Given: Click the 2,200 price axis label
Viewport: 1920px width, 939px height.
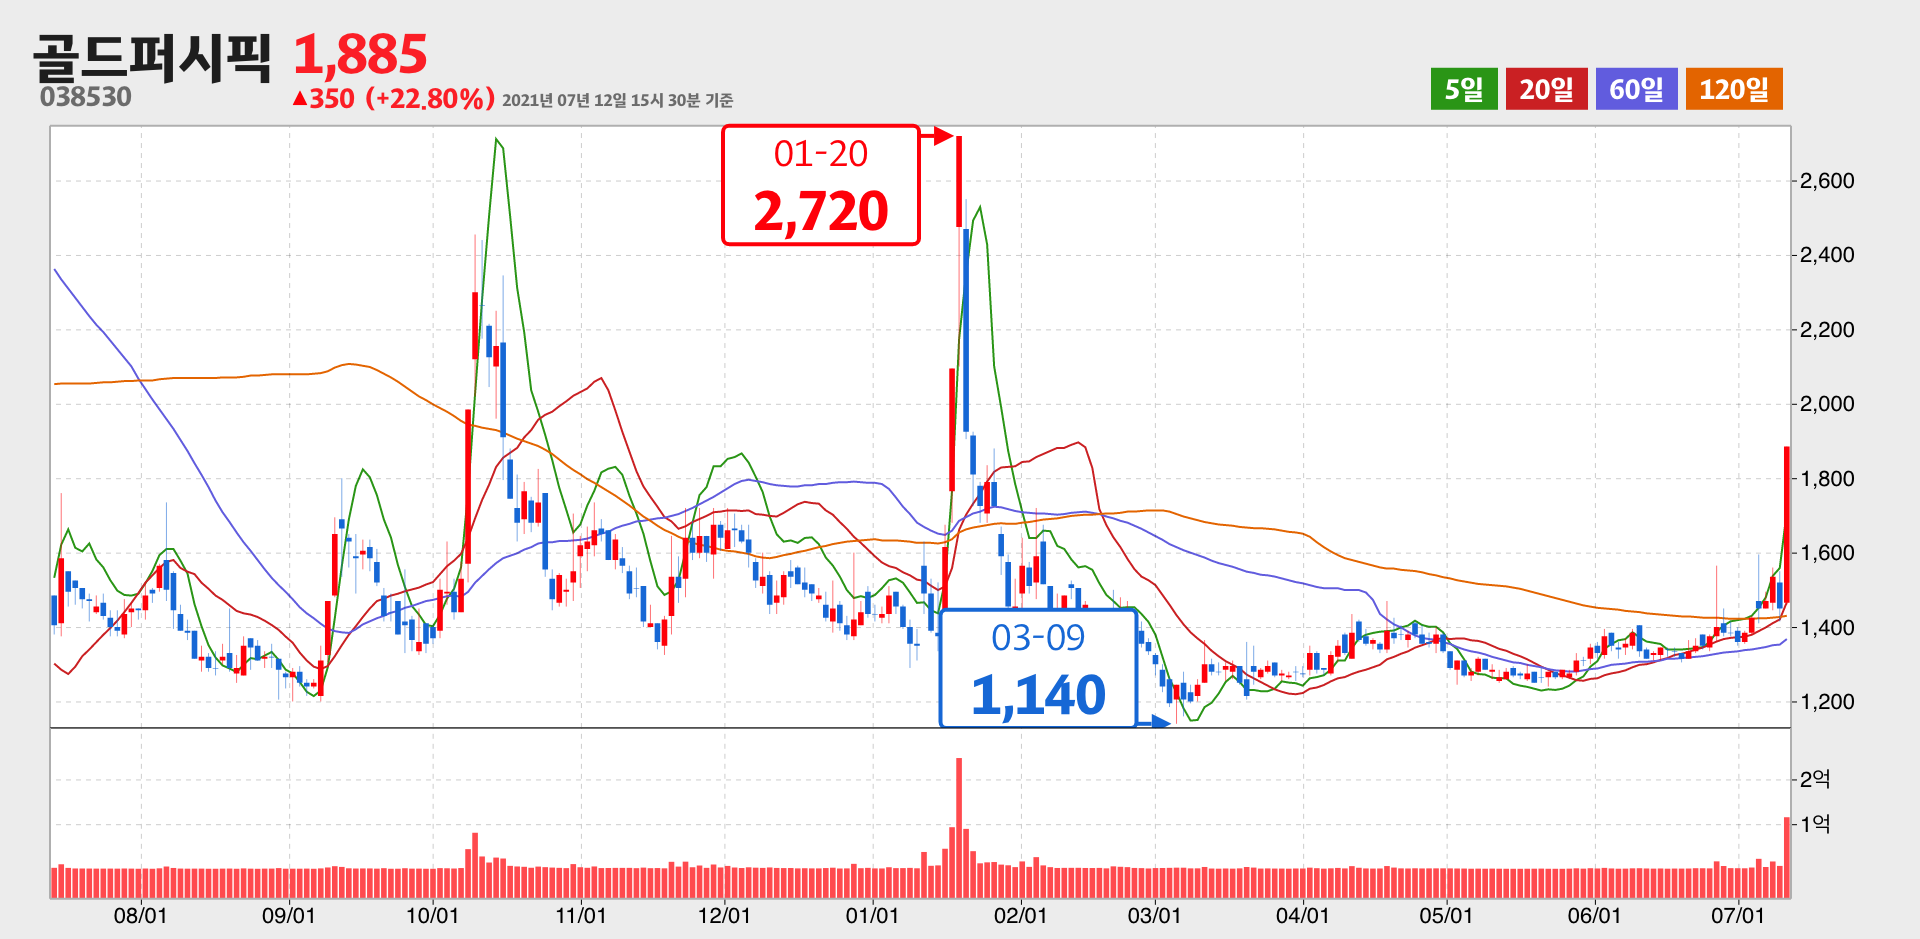Looking at the screenshot, I should click(1827, 330).
